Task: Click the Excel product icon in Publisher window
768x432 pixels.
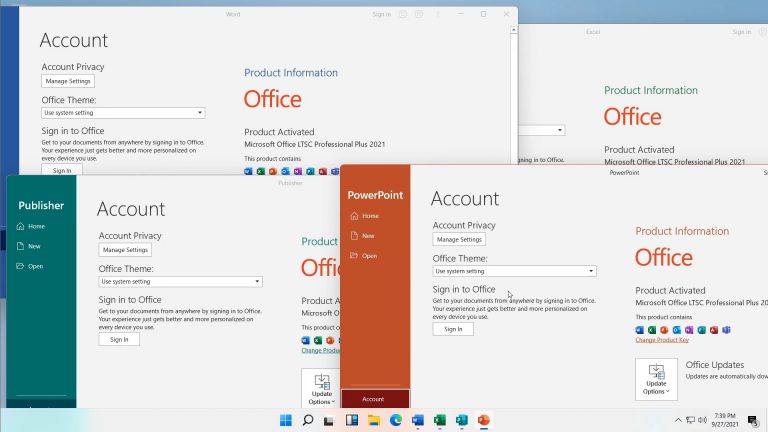Action: (318, 340)
